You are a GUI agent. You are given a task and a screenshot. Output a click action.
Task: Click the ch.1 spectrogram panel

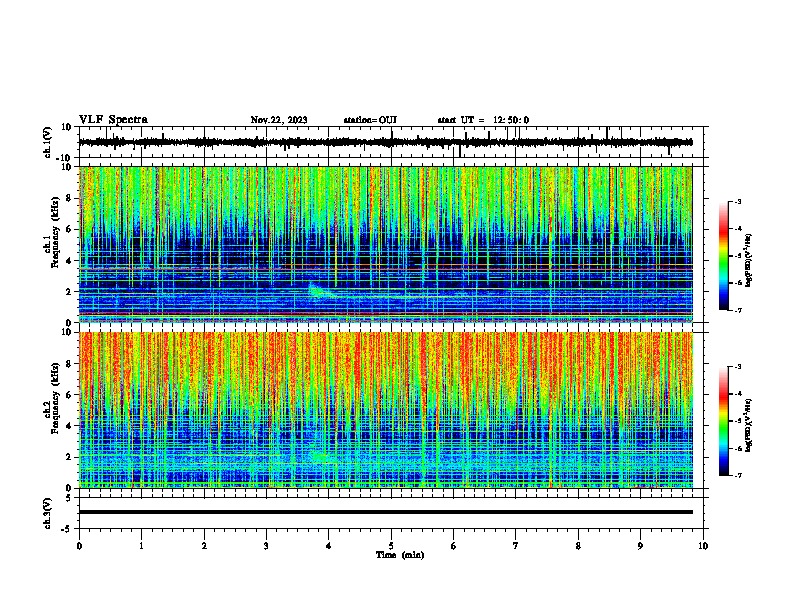385,244
